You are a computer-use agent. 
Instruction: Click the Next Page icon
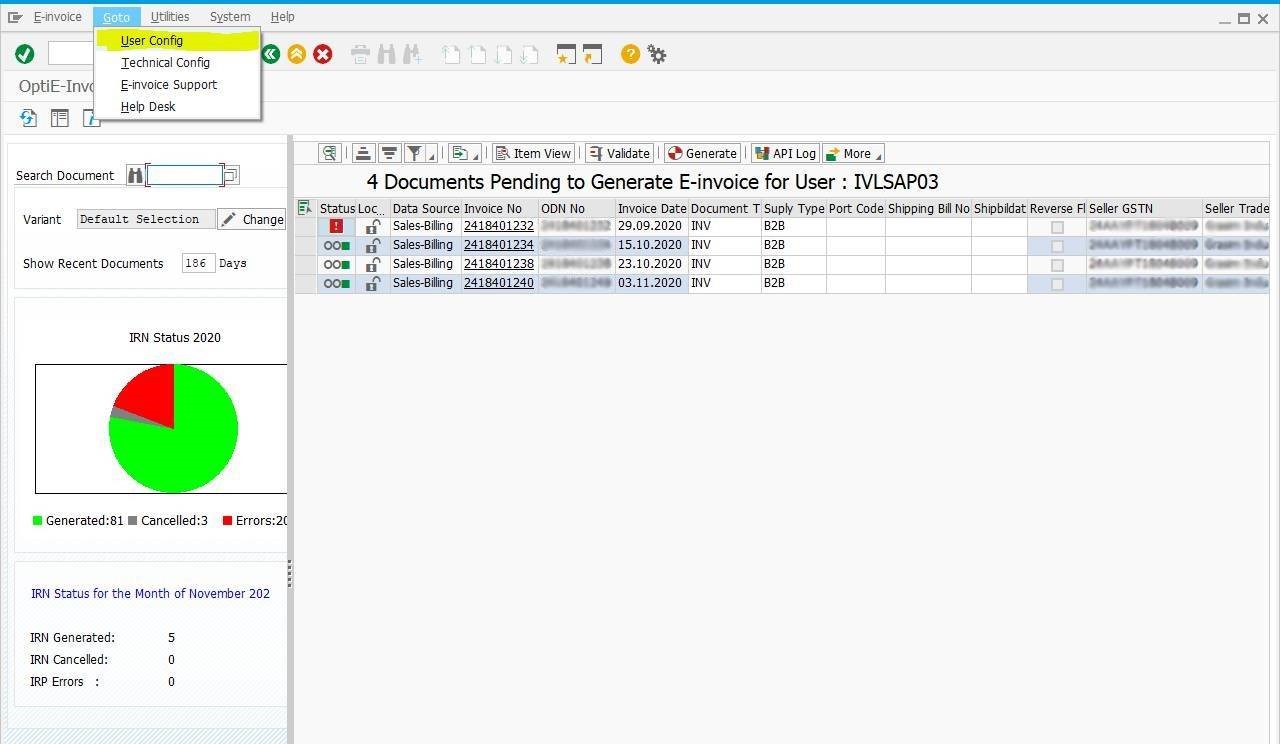[x=503, y=54]
